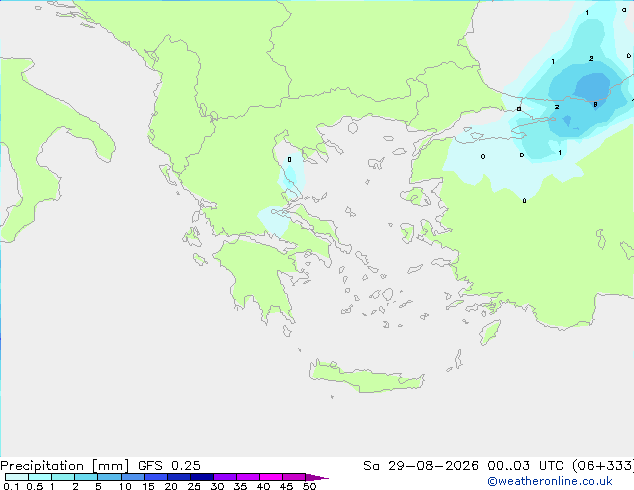Select the 2 mm legend color swatch
This screenshot has height=490, width=634.
pos(86,477)
